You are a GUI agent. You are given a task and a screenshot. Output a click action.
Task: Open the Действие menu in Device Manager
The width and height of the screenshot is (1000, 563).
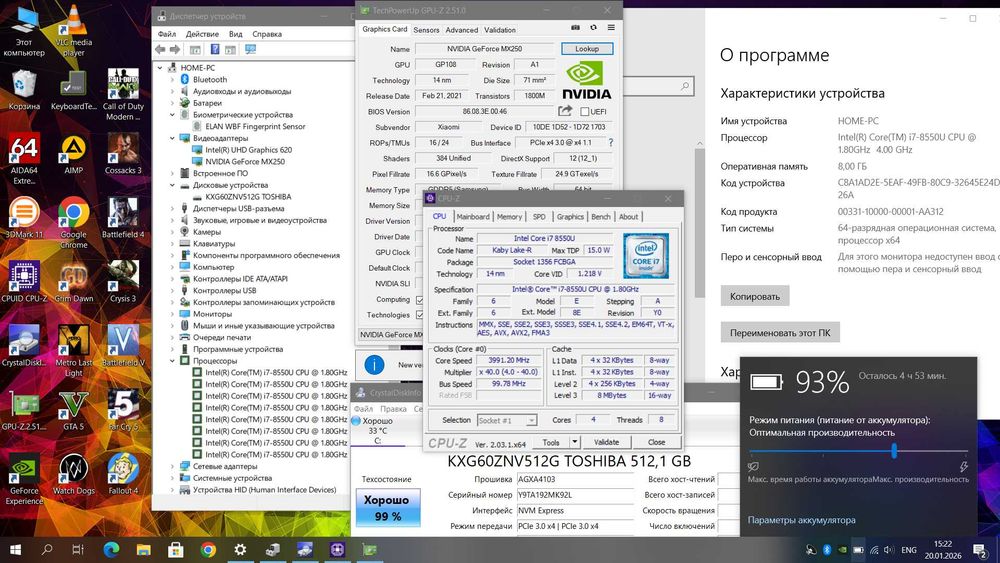point(202,34)
